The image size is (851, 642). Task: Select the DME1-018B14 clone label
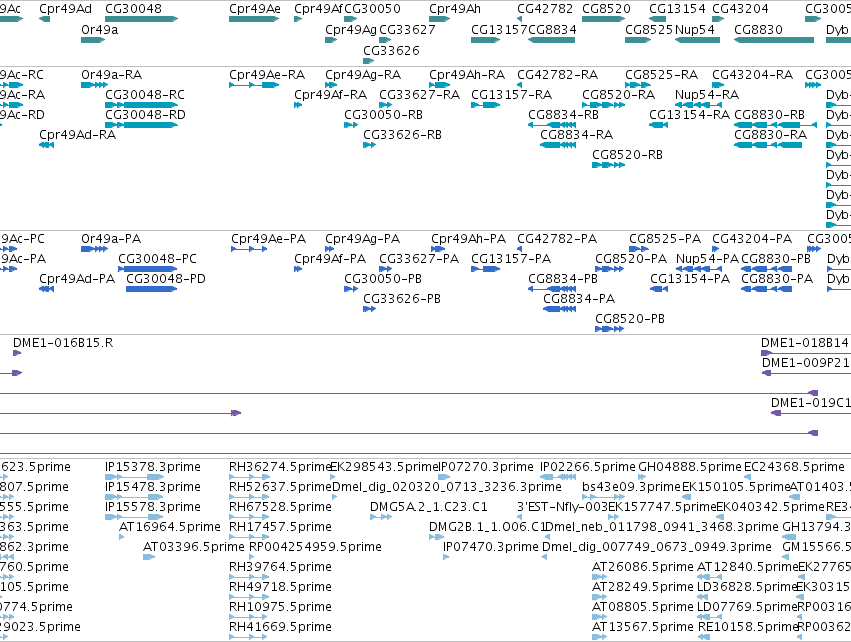tap(804, 343)
